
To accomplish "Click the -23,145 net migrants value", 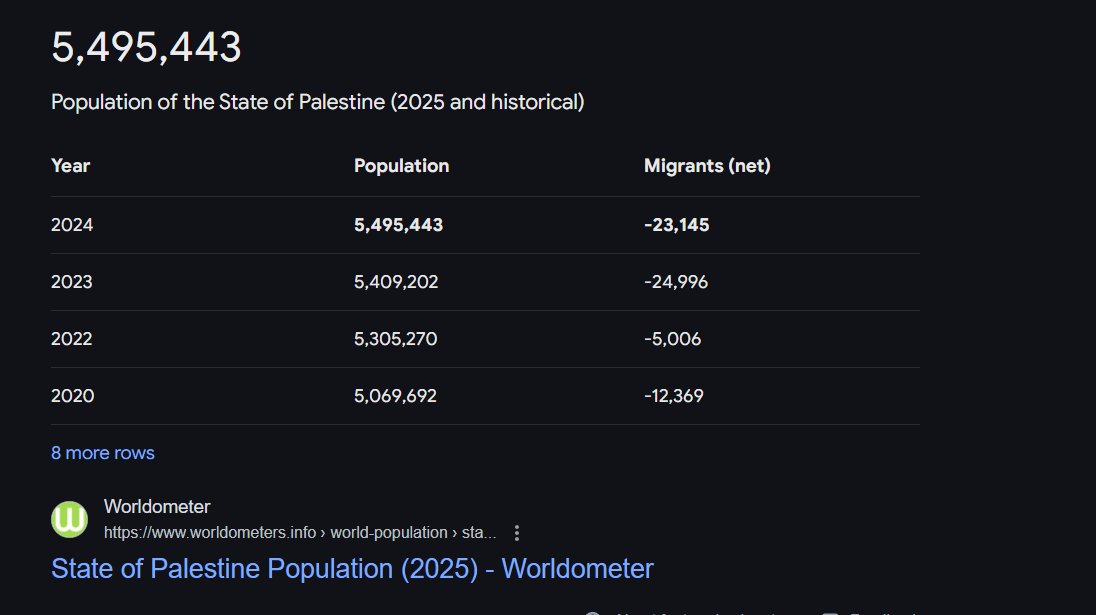I will 677,225.
